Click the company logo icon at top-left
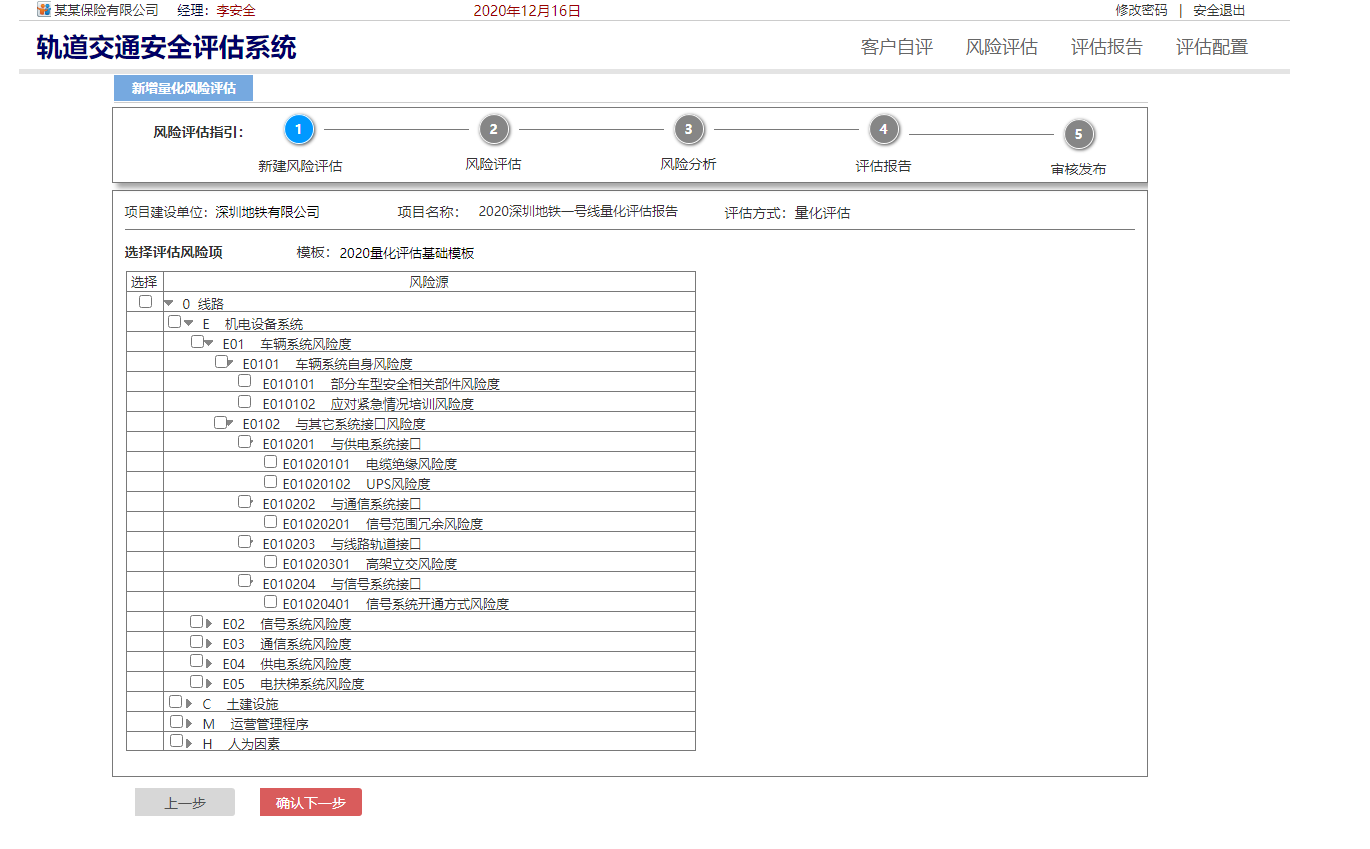Screen dimensions: 1370x849 (x=44, y=10)
